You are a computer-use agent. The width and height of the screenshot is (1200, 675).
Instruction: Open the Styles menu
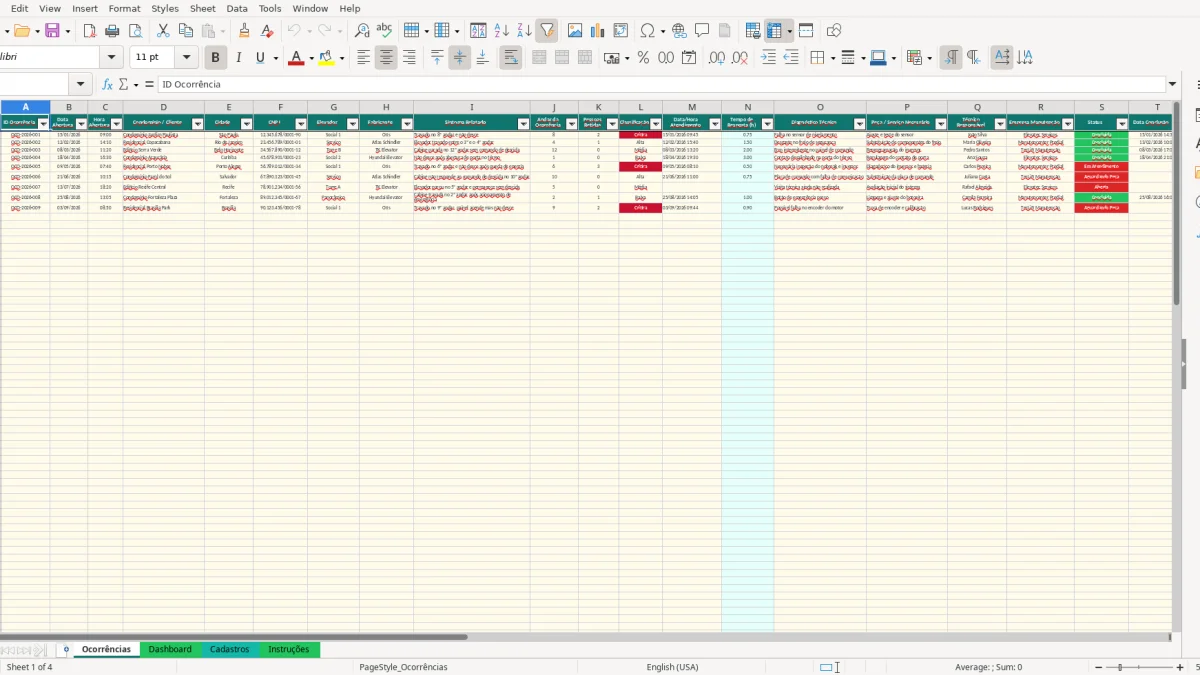pos(165,8)
